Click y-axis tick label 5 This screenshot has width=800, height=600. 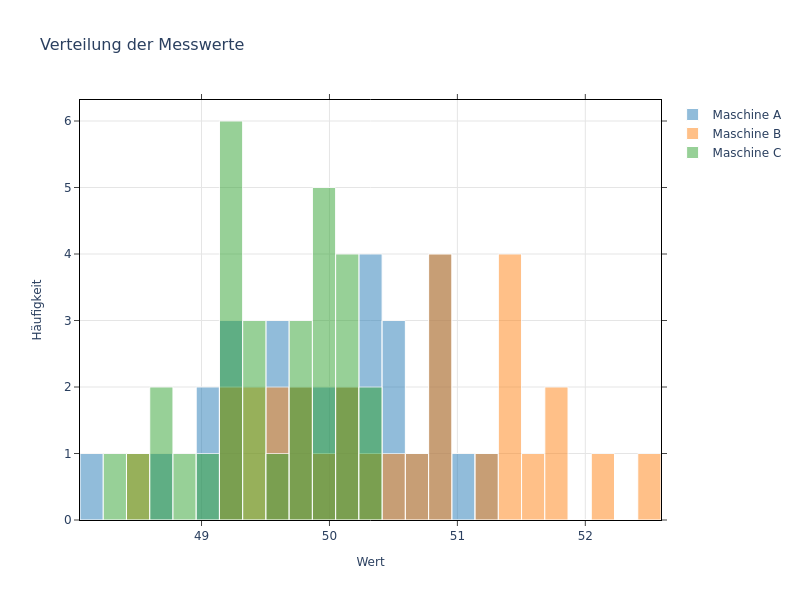tap(68, 188)
